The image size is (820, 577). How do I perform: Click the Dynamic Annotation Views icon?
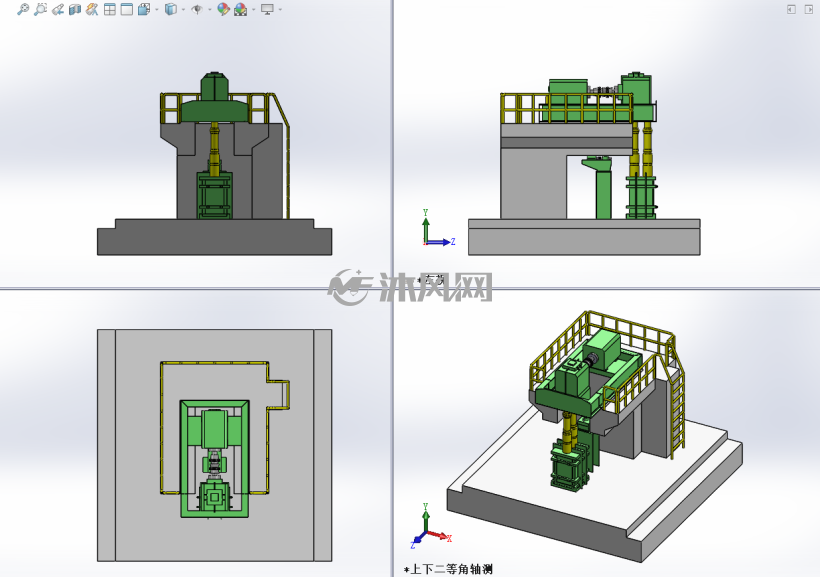[x=92, y=9]
